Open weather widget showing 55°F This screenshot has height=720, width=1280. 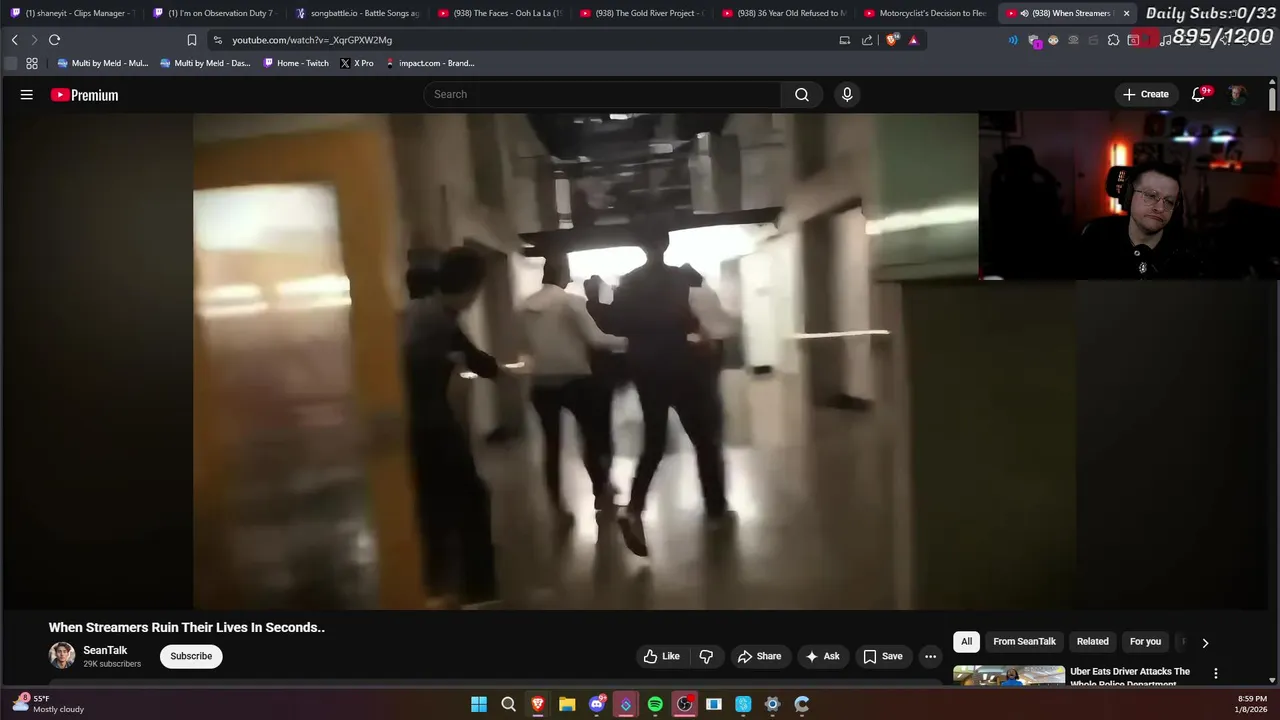coord(46,704)
